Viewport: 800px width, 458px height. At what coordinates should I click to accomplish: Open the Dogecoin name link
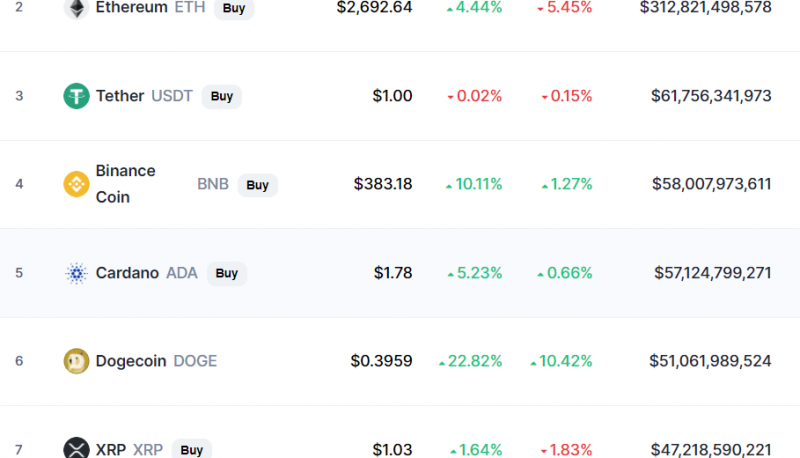(x=131, y=361)
